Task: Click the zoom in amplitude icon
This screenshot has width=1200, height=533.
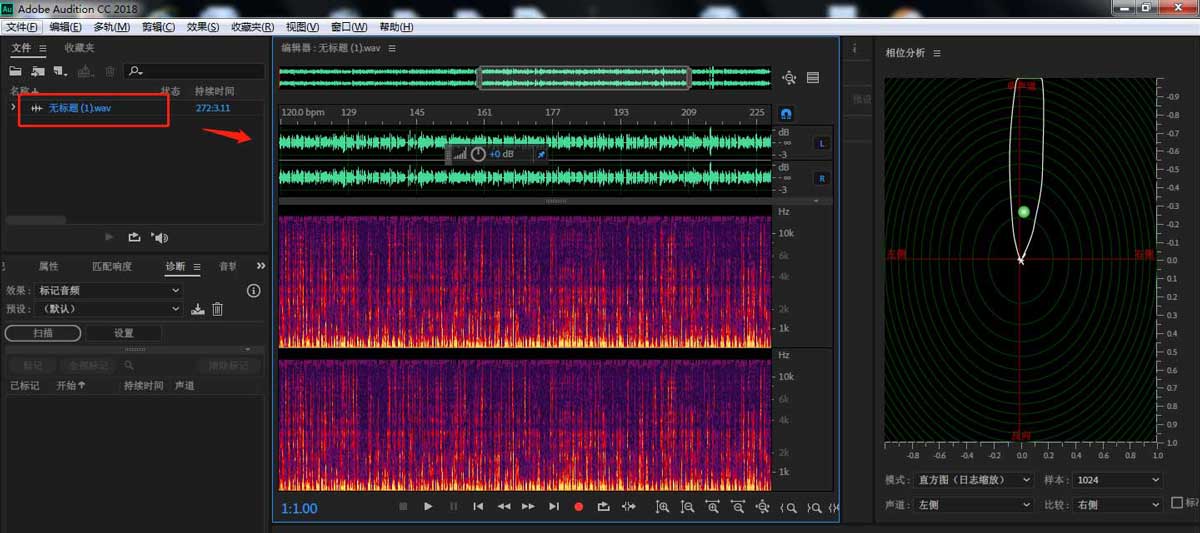Action: coord(662,507)
